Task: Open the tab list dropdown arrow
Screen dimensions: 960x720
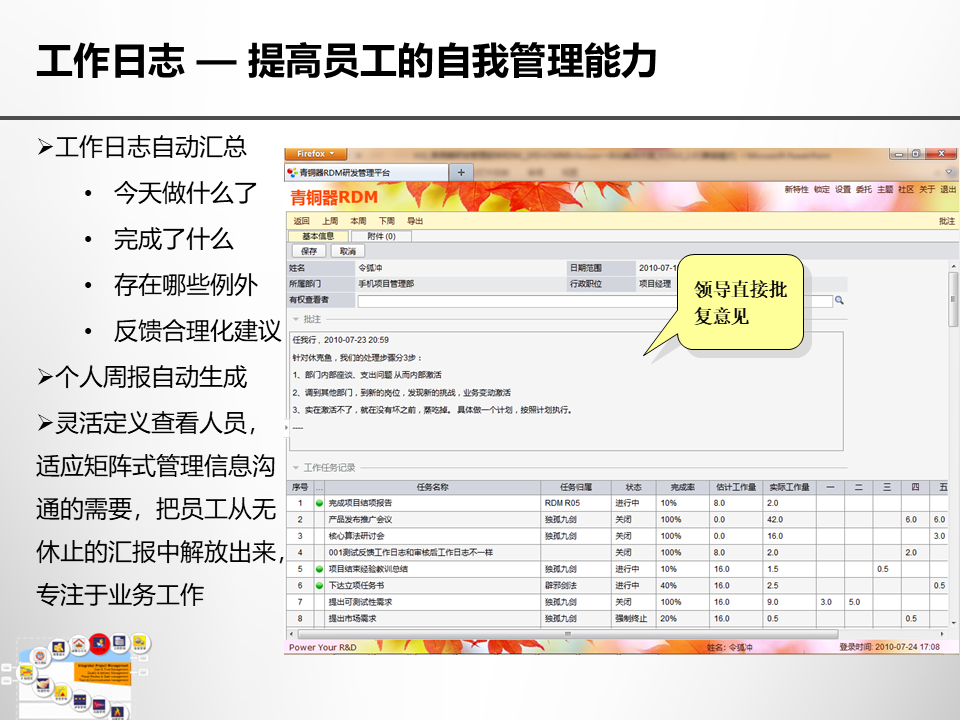Action: (948, 172)
